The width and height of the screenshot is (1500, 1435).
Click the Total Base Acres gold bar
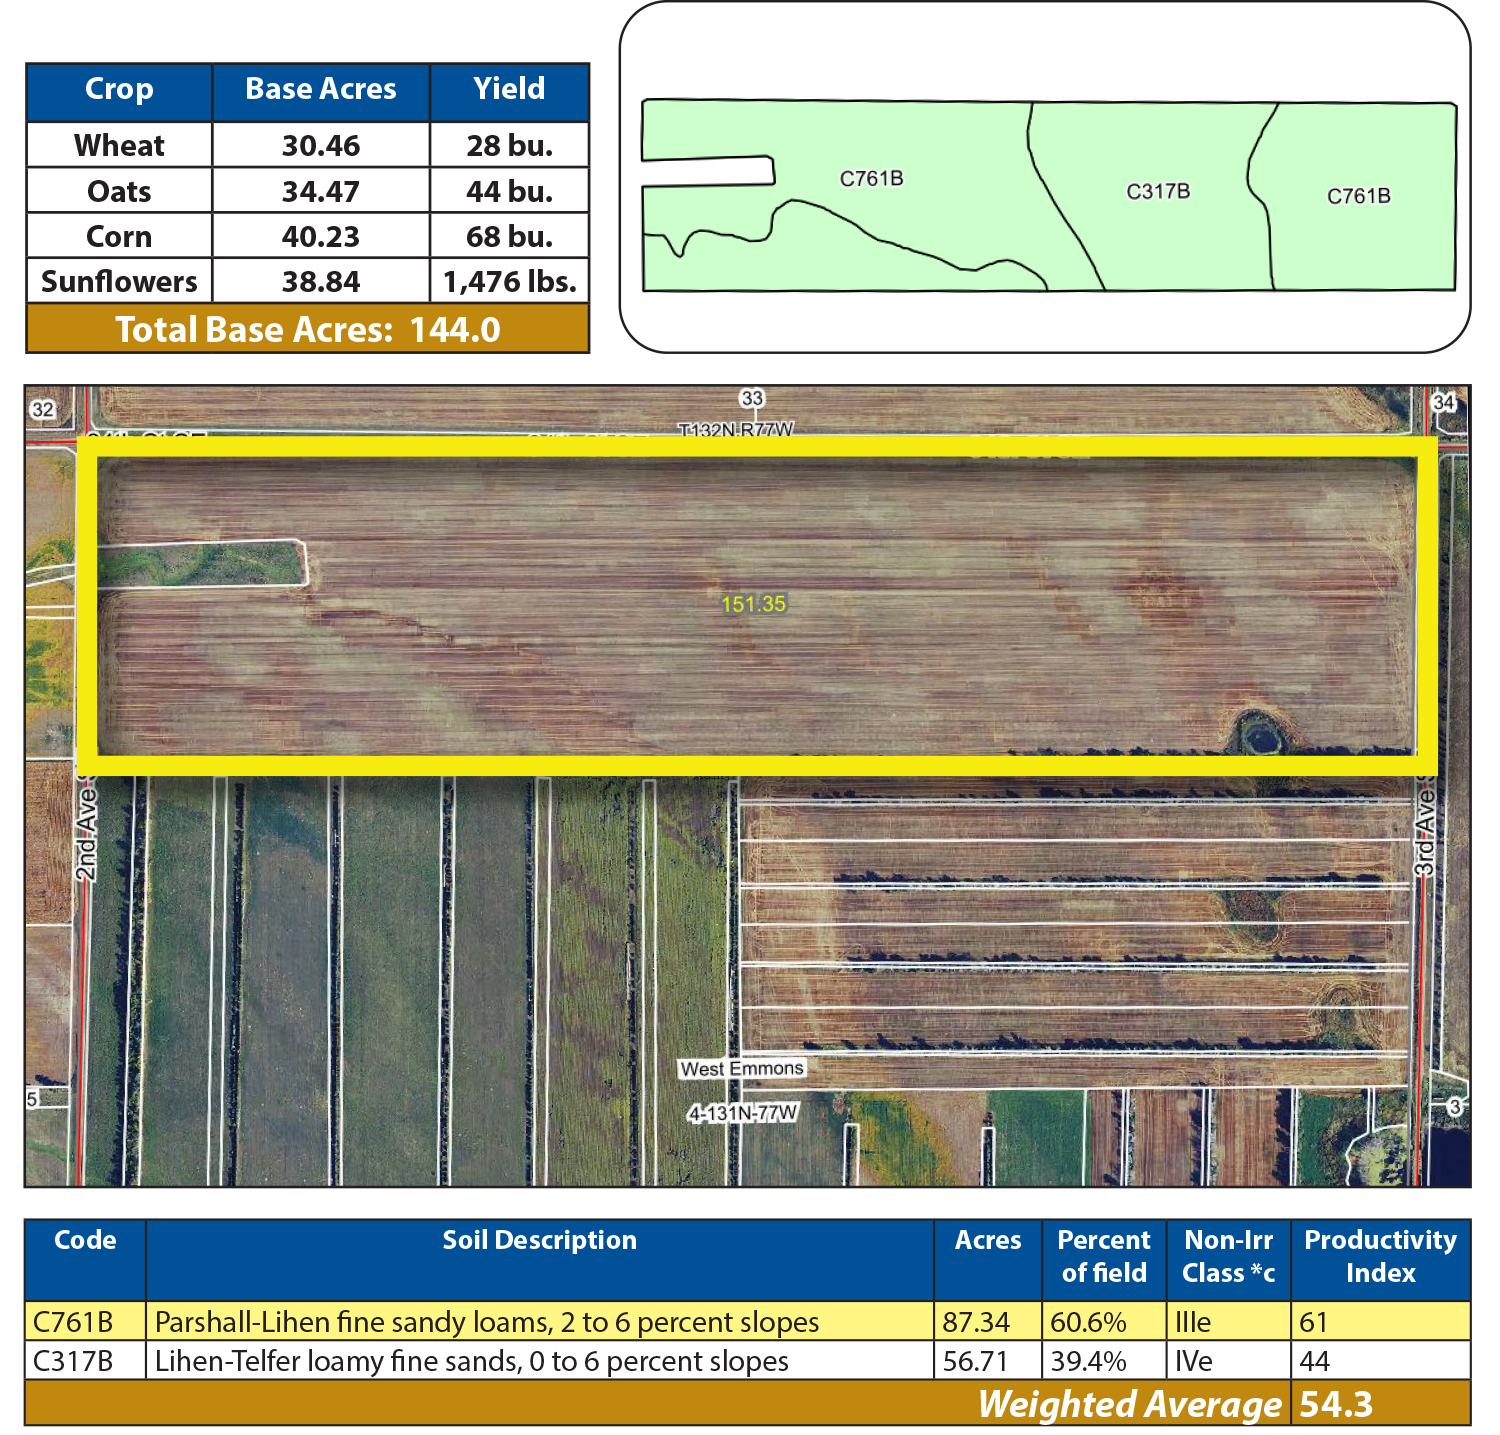click(307, 330)
